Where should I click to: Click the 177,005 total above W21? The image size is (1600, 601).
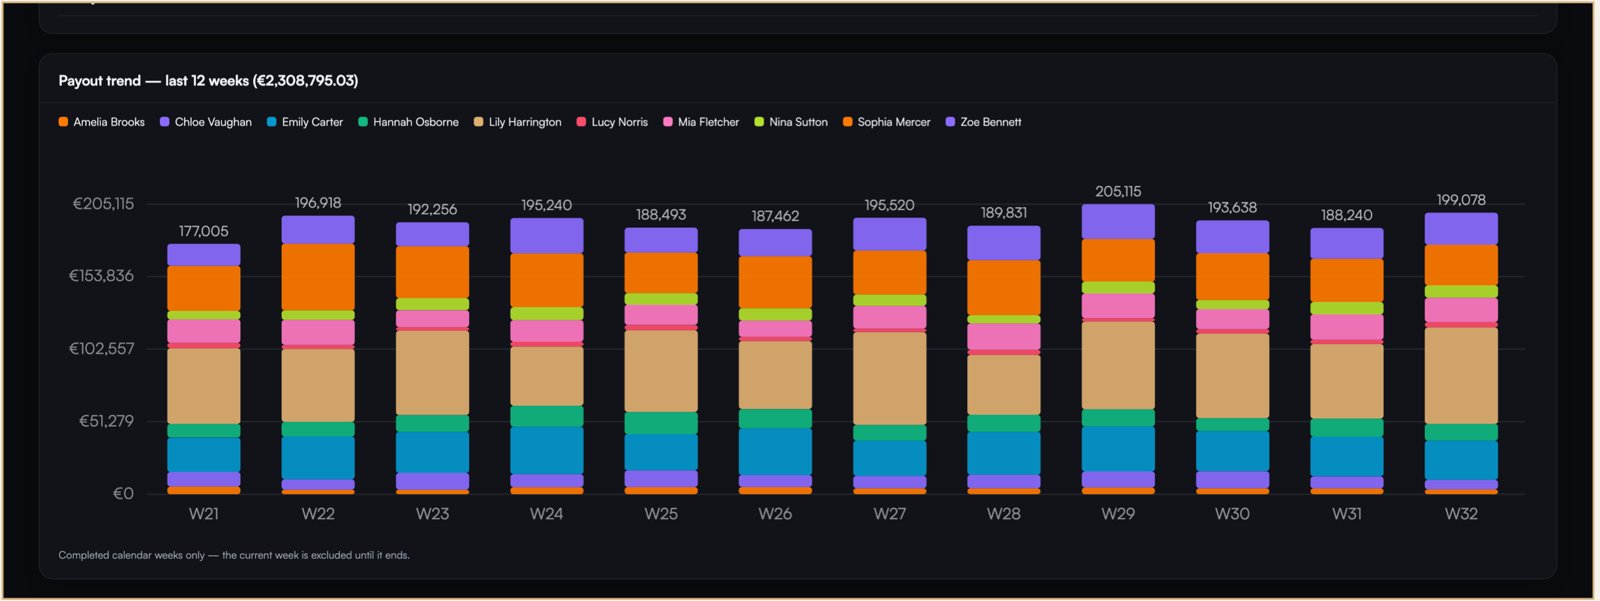203,231
